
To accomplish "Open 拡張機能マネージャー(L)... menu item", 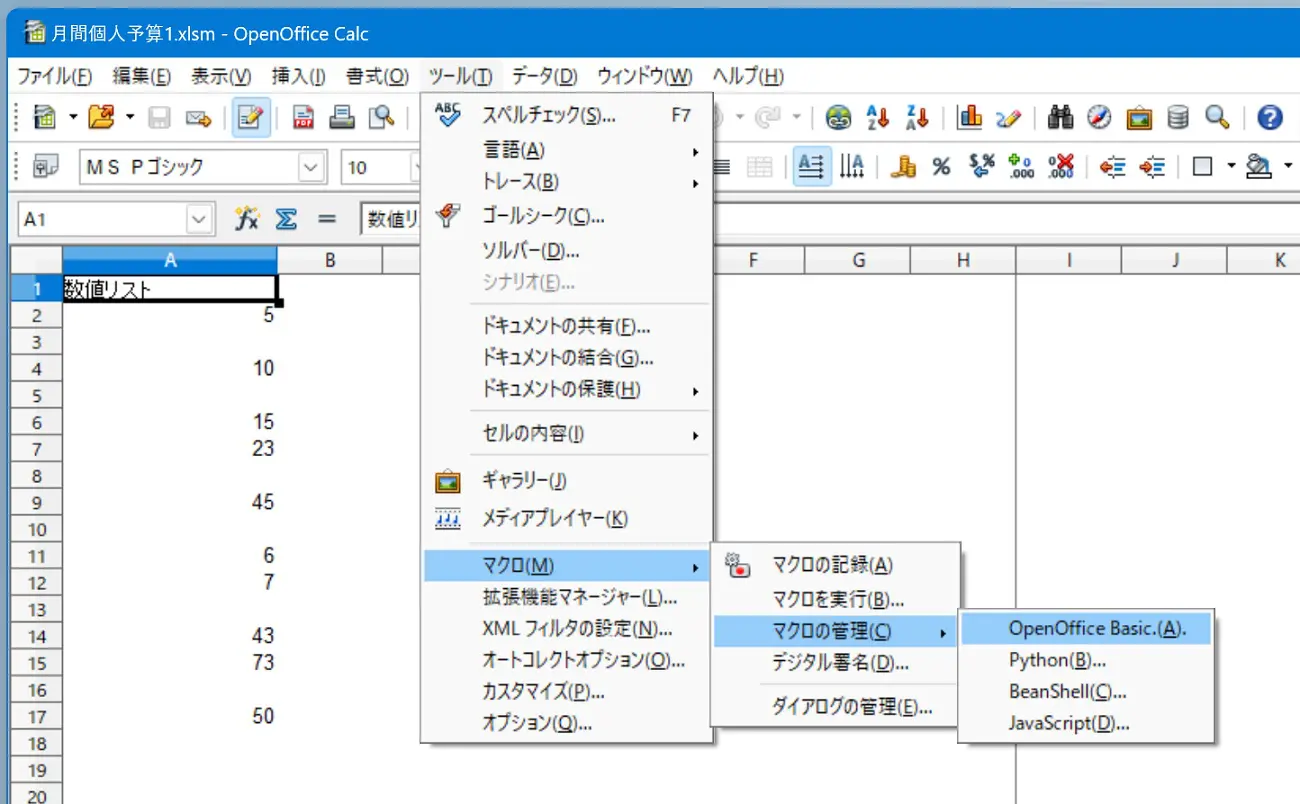I will 567,598.
